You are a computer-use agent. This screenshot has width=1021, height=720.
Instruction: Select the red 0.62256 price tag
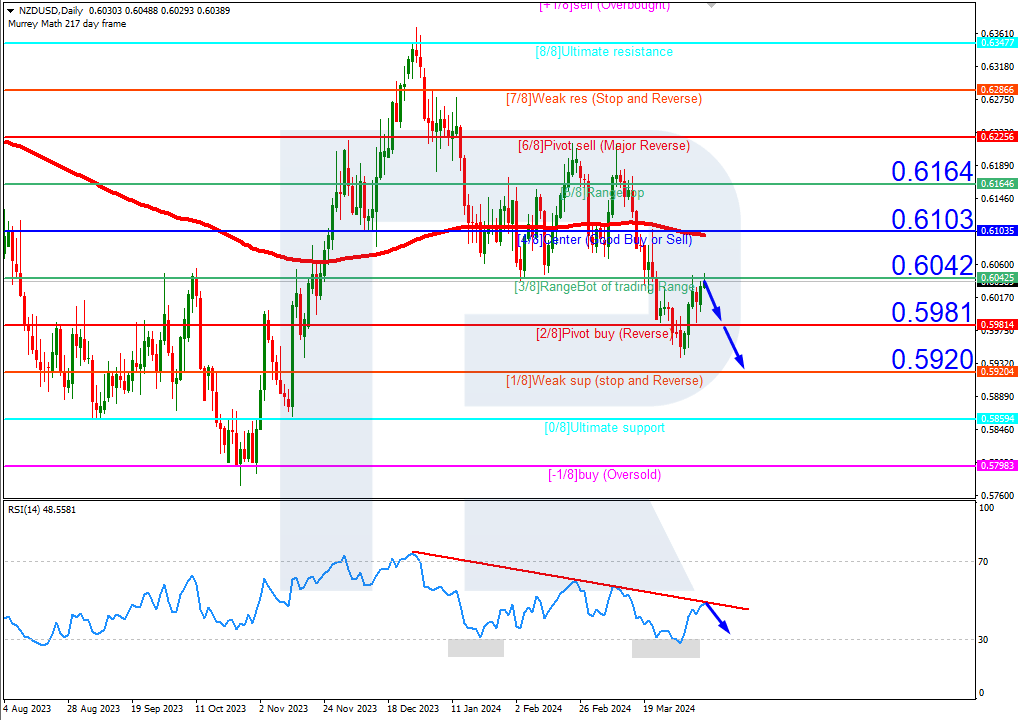click(996, 136)
